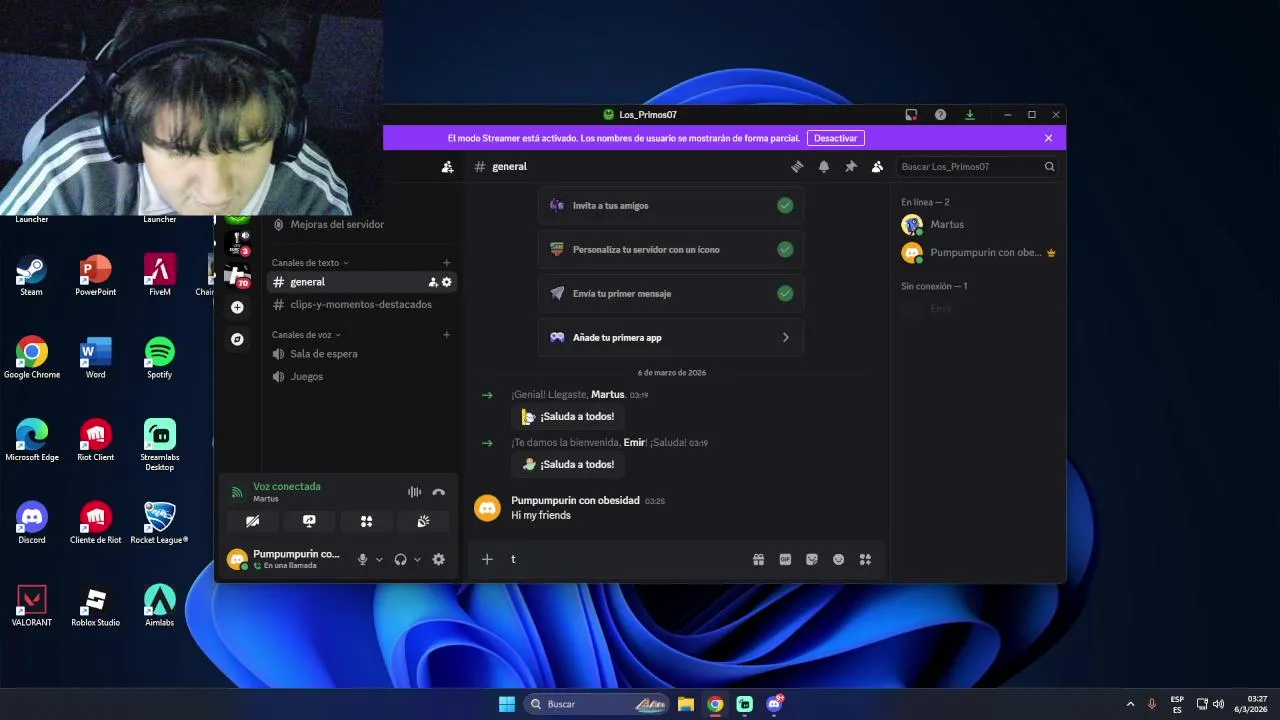Deafen headphones toggle

[400, 560]
